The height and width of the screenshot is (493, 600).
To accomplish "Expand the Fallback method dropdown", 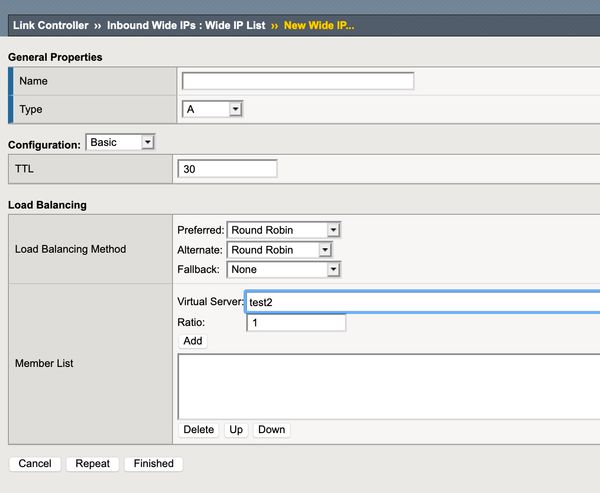I will (x=284, y=270).
